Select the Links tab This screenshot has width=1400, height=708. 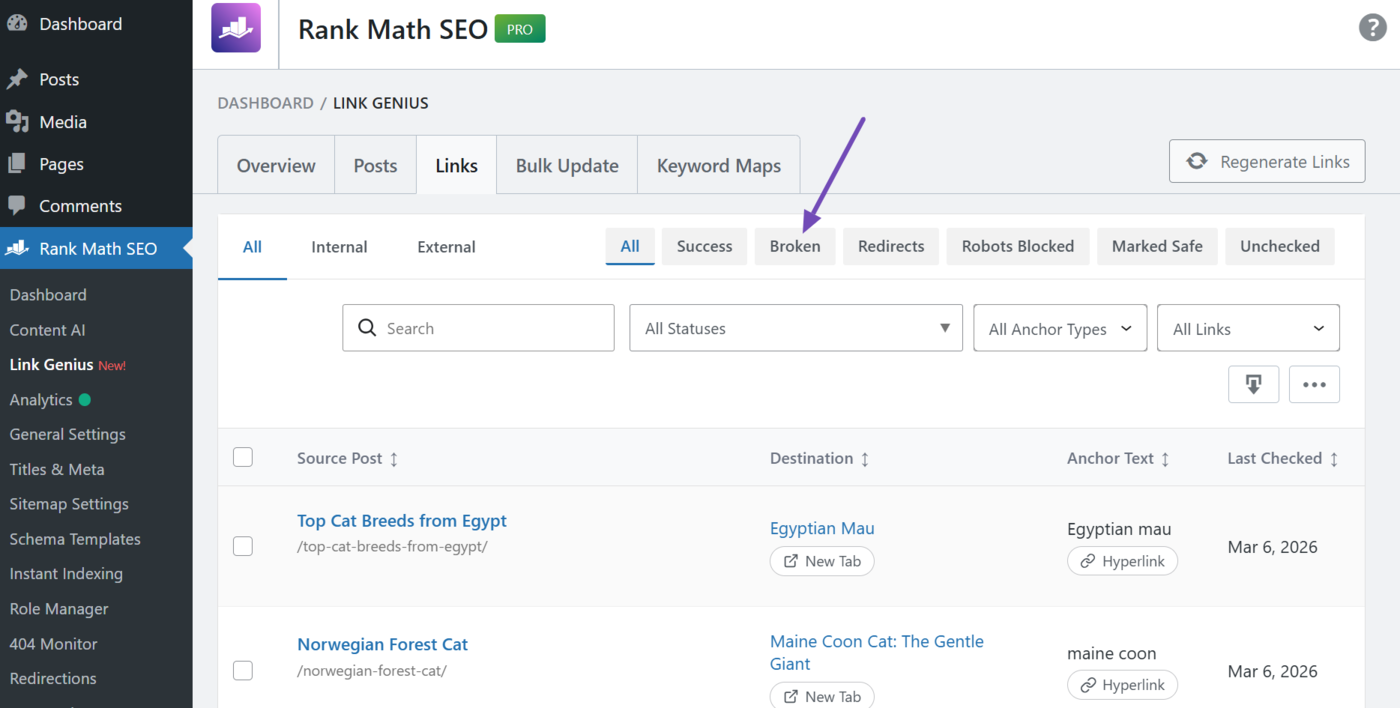(x=456, y=165)
